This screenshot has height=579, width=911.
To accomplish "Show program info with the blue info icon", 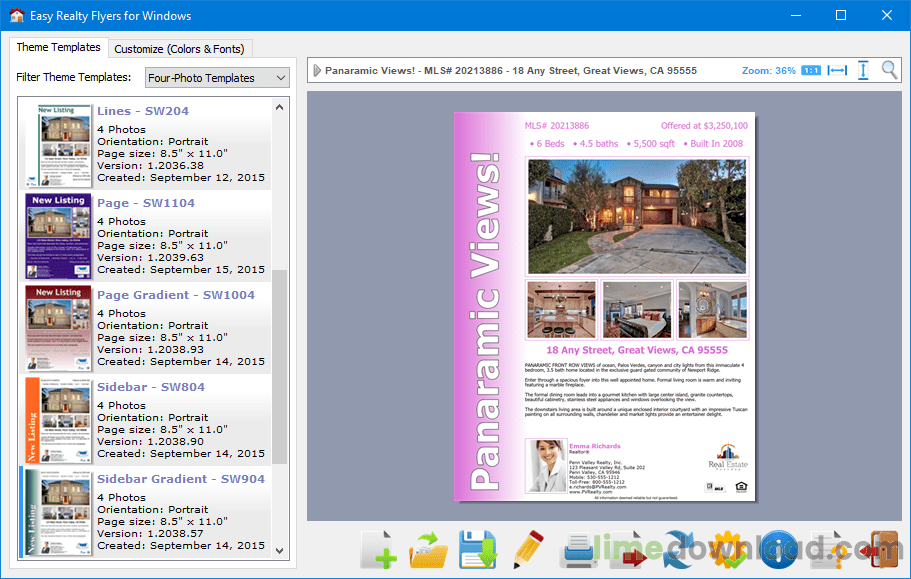I will [779, 549].
